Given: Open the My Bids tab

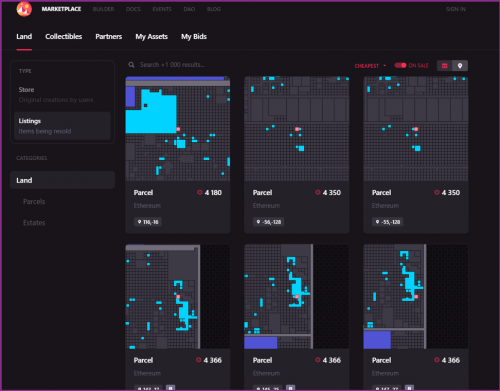Looking at the screenshot, I should pos(194,37).
